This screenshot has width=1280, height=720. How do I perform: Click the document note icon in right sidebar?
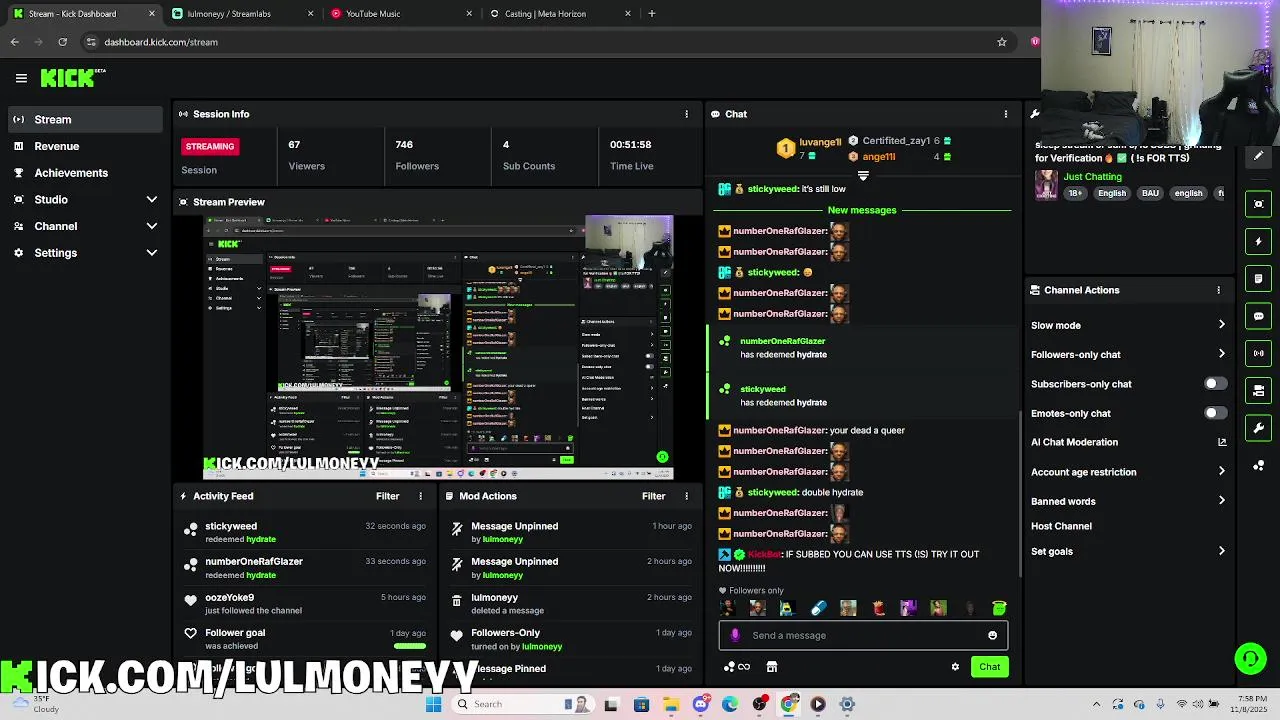(1258, 279)
